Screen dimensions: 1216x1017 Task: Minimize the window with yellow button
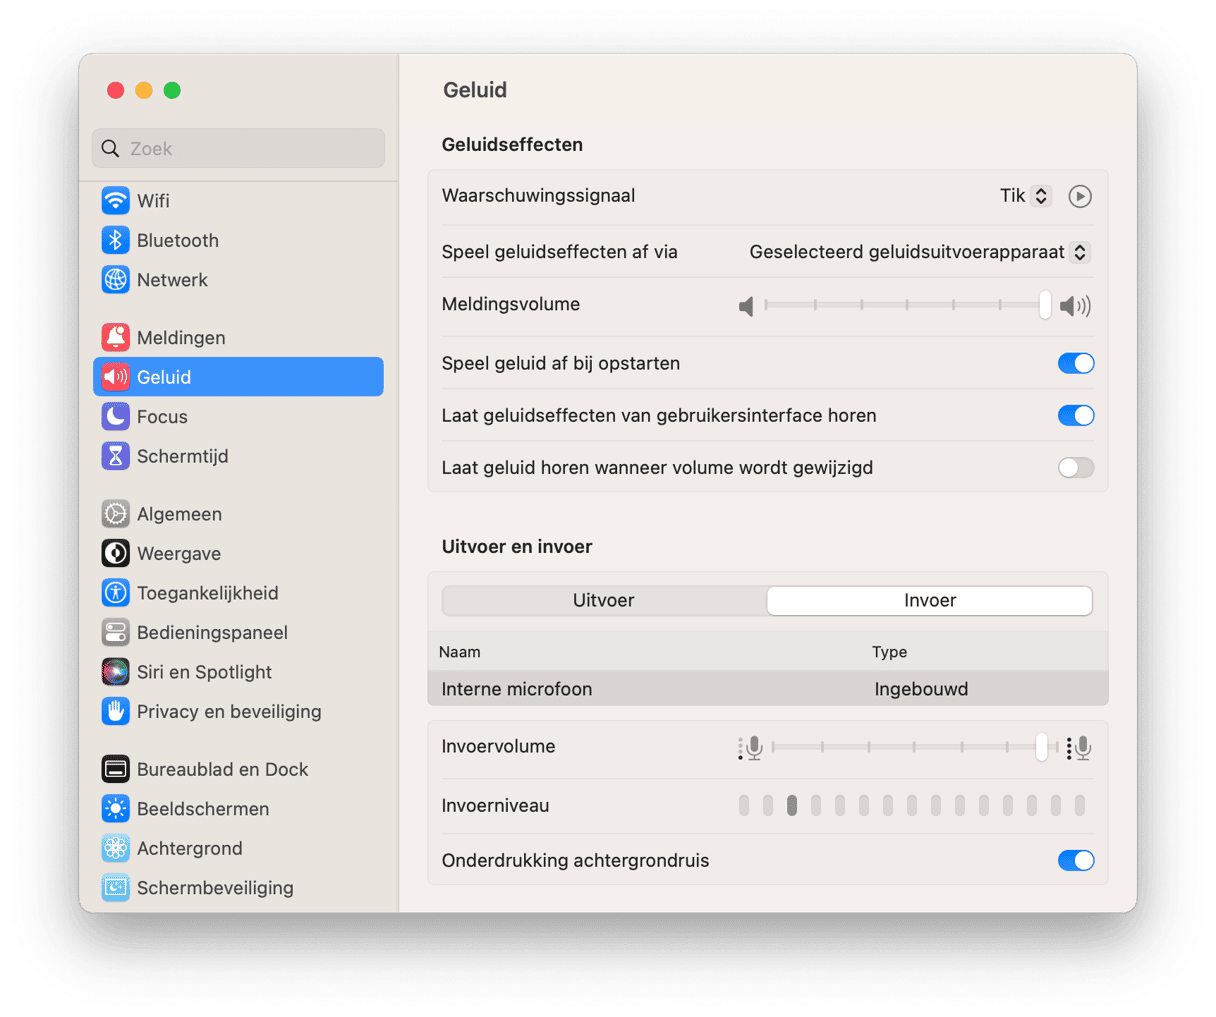(x=144, y=90)
